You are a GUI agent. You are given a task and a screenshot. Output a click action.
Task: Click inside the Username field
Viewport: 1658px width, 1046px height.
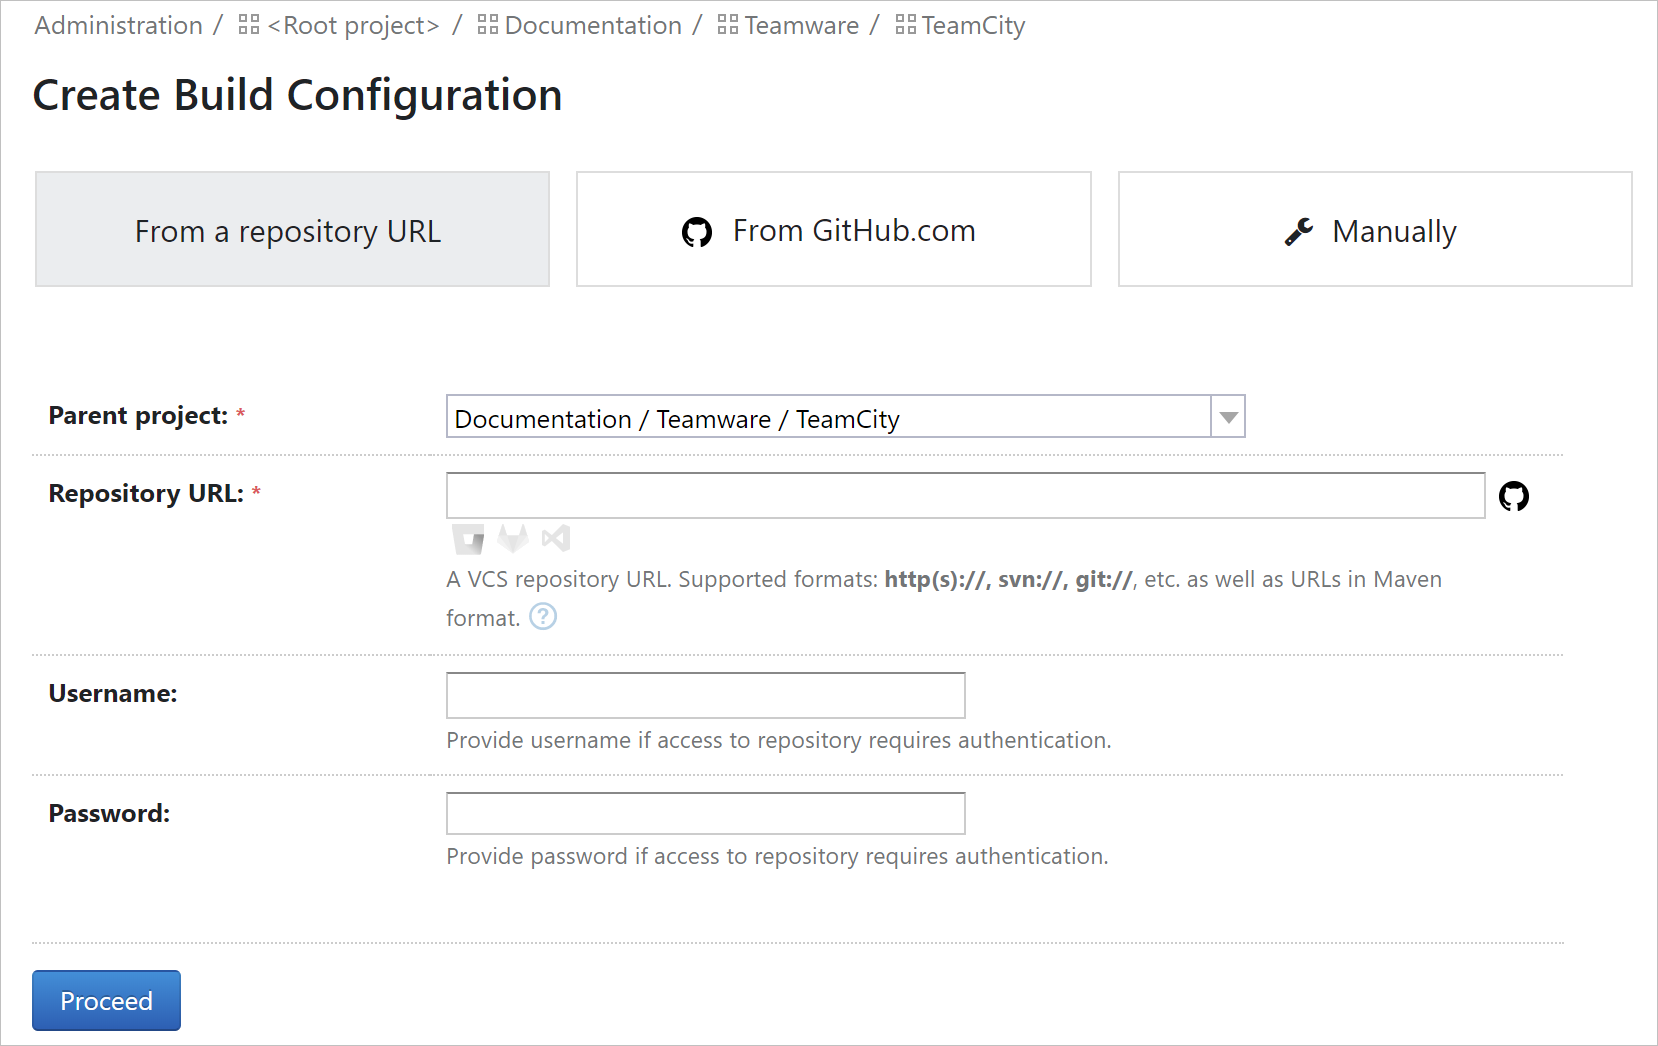coord(704,695)
